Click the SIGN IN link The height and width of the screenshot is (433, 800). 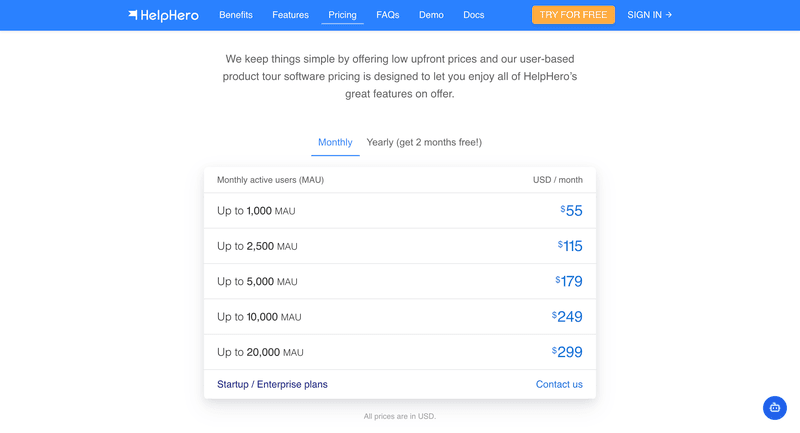(x=649, y=15)
